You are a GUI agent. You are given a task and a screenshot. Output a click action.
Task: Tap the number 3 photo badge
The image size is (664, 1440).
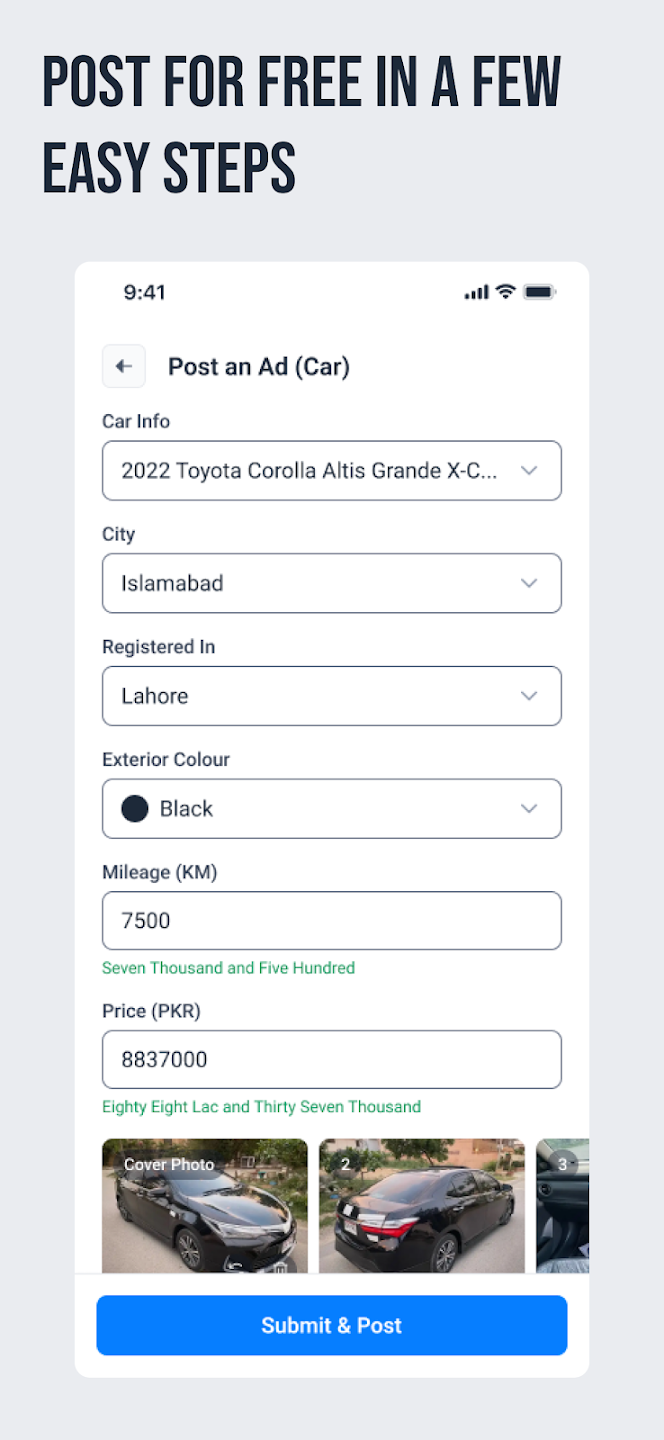pyautogui.click(x=562, y=1164)
